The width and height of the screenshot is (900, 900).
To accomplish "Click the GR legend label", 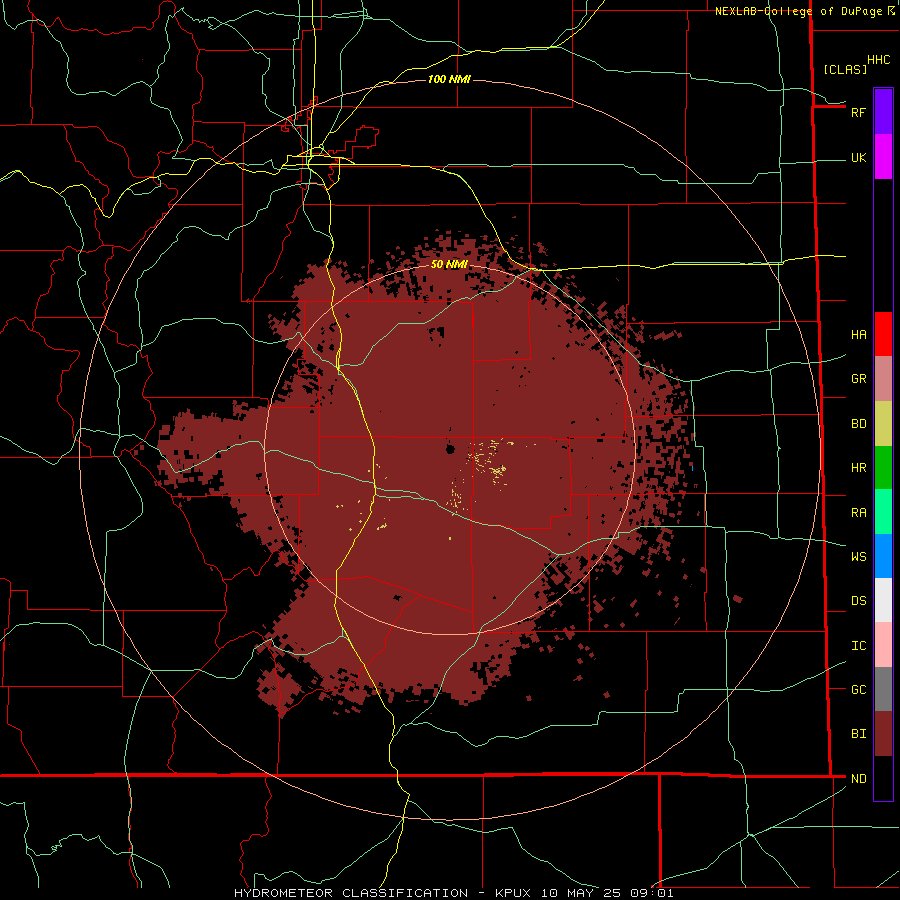I will [858, 379].
